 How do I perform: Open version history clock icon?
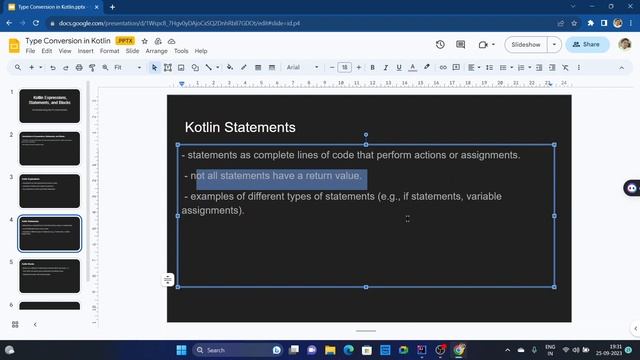click(440, 44)
